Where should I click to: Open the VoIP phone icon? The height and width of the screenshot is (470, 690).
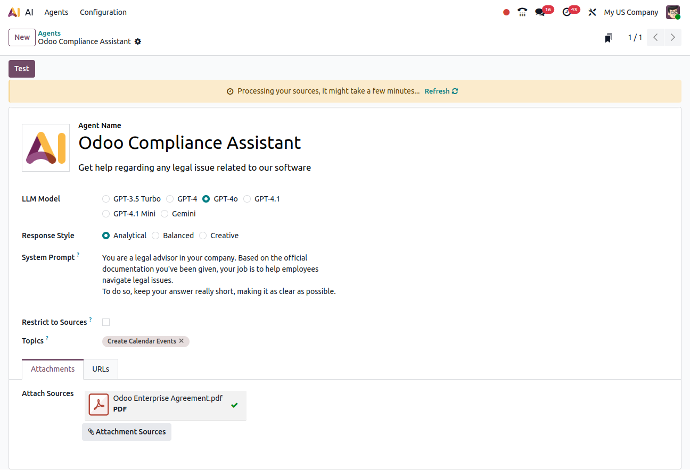point(522,12)
